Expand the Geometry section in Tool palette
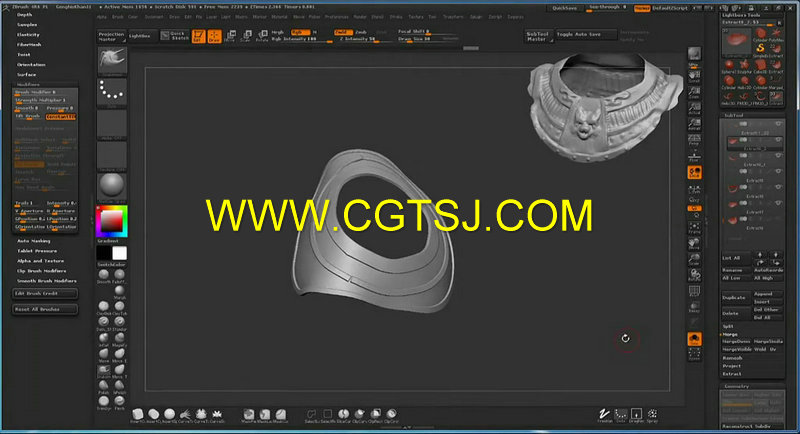 [737, 387]
